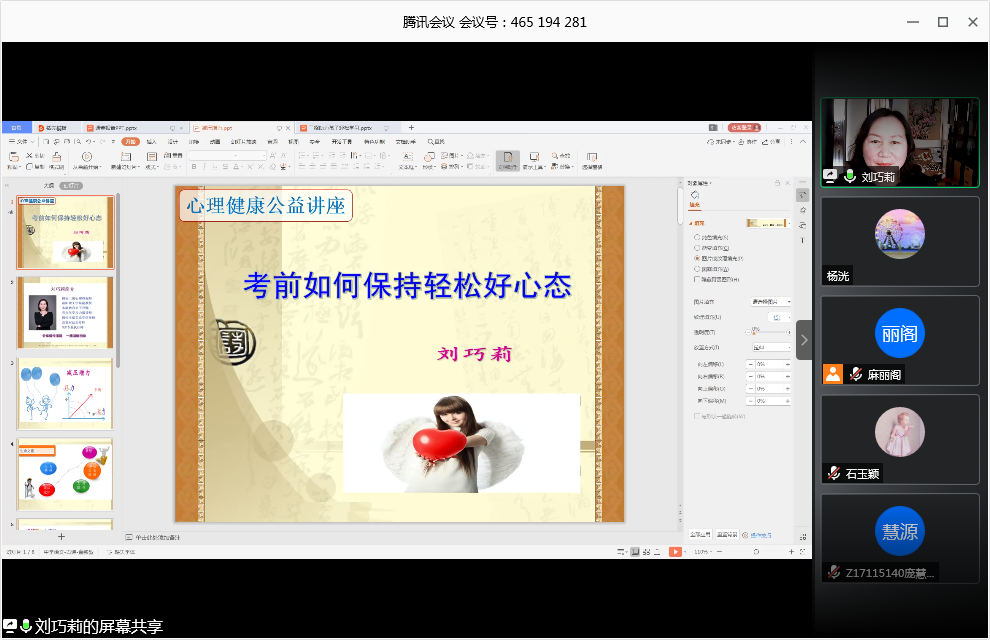Click the muted microphone icon for 麻丽阁

856,374
